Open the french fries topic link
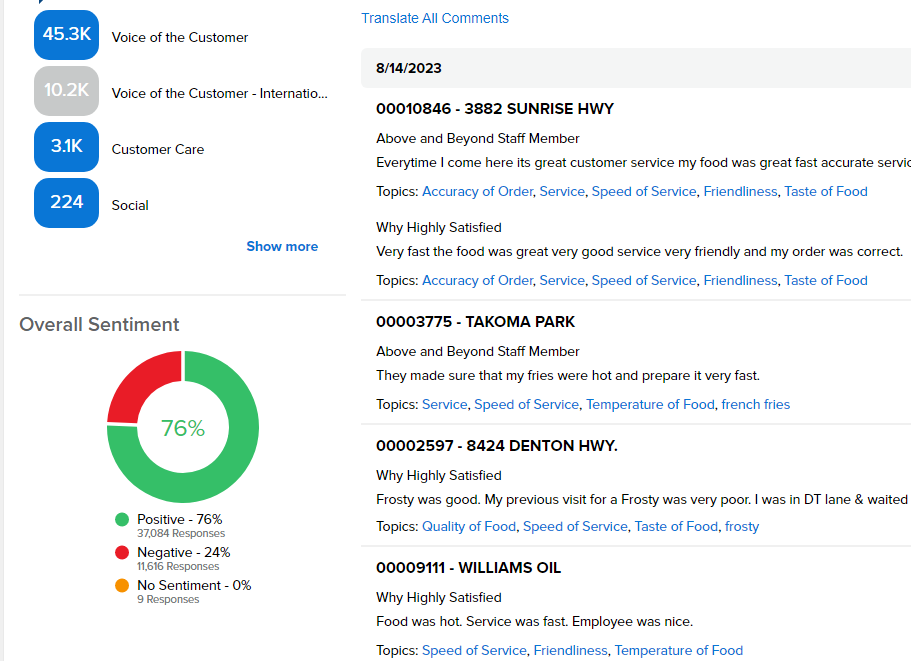Screen dimensions: 911x661 coord(755,404)
